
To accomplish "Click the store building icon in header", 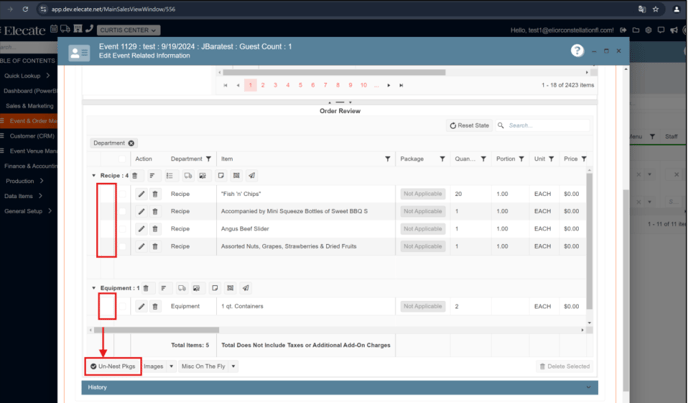I will click(78, 29).
